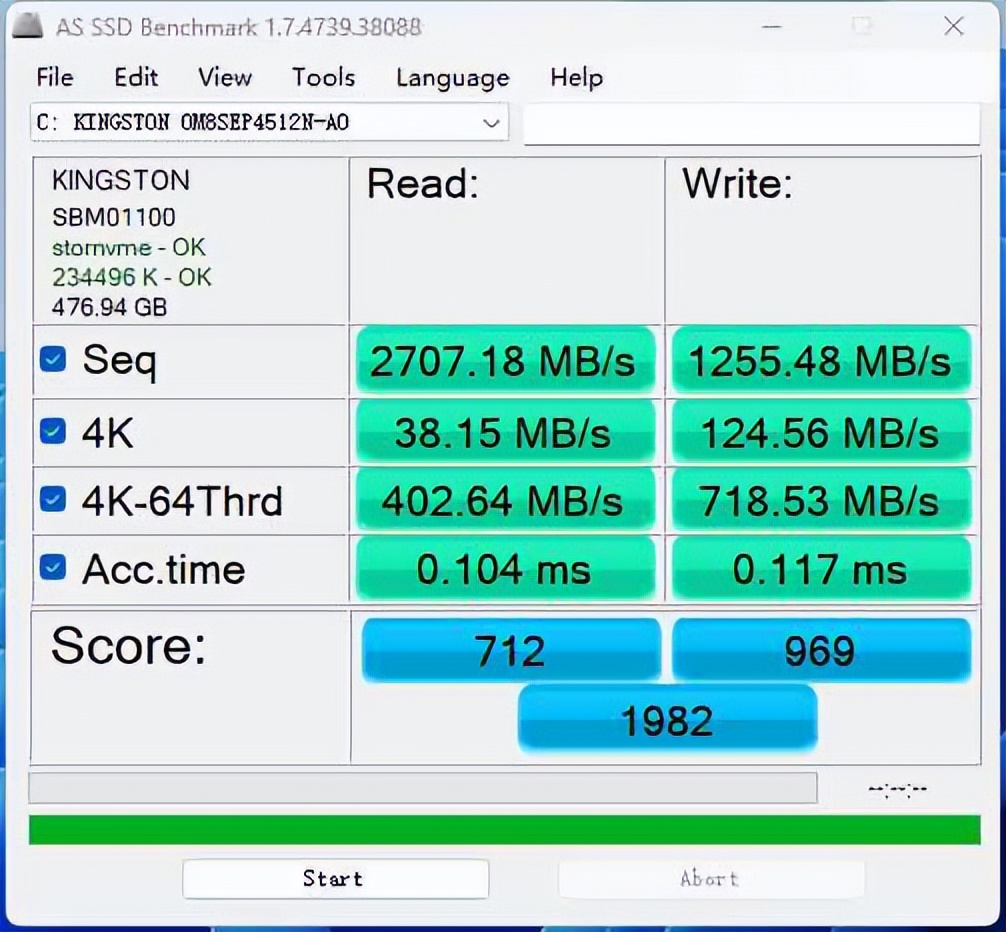Viewport: 1006px width, 932px height.
Task: Open the File menu
Action: 54,77
